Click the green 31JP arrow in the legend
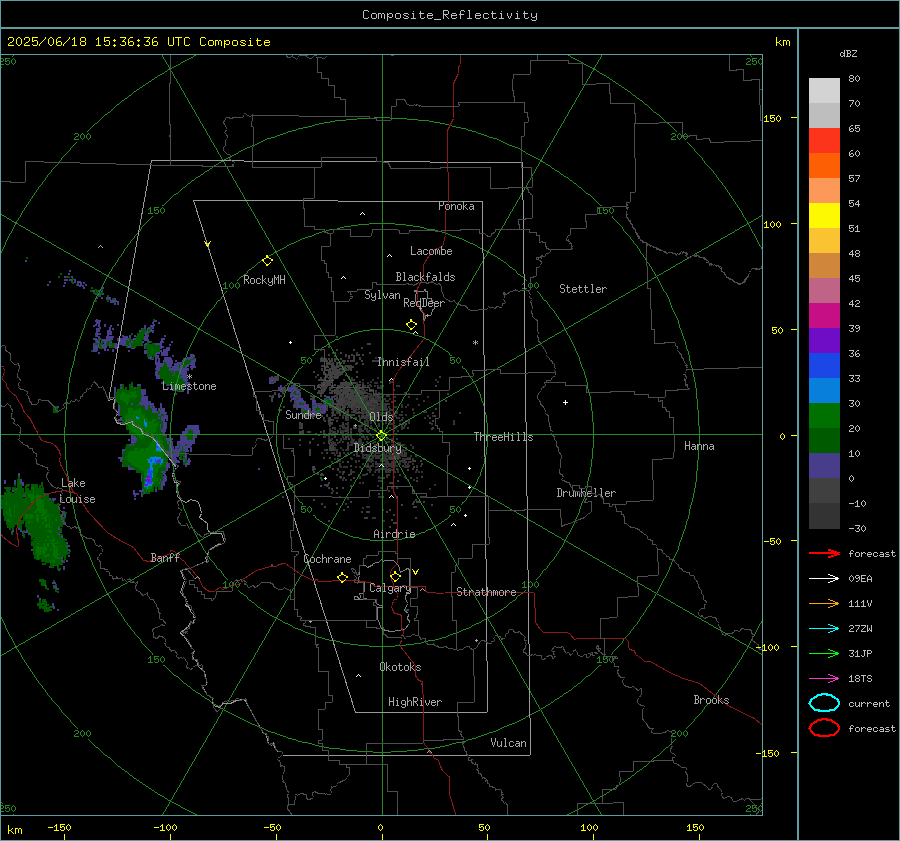Viewport: 900px width, 841px height. coord(824,653)
